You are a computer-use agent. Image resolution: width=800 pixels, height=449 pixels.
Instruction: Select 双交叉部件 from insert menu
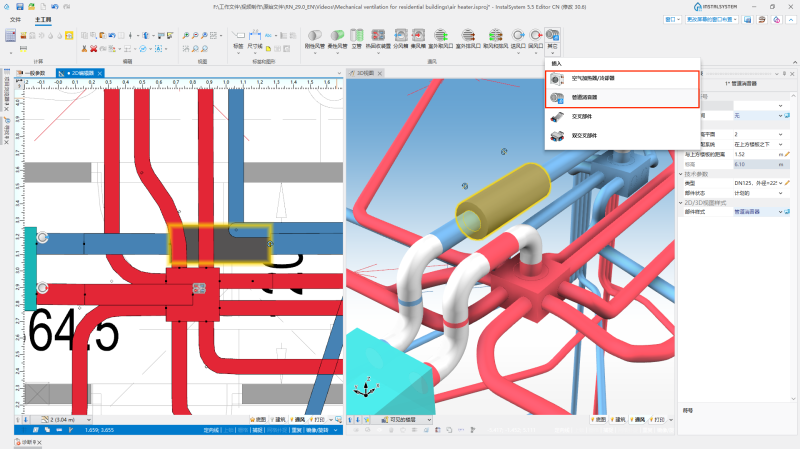(622, 136)
